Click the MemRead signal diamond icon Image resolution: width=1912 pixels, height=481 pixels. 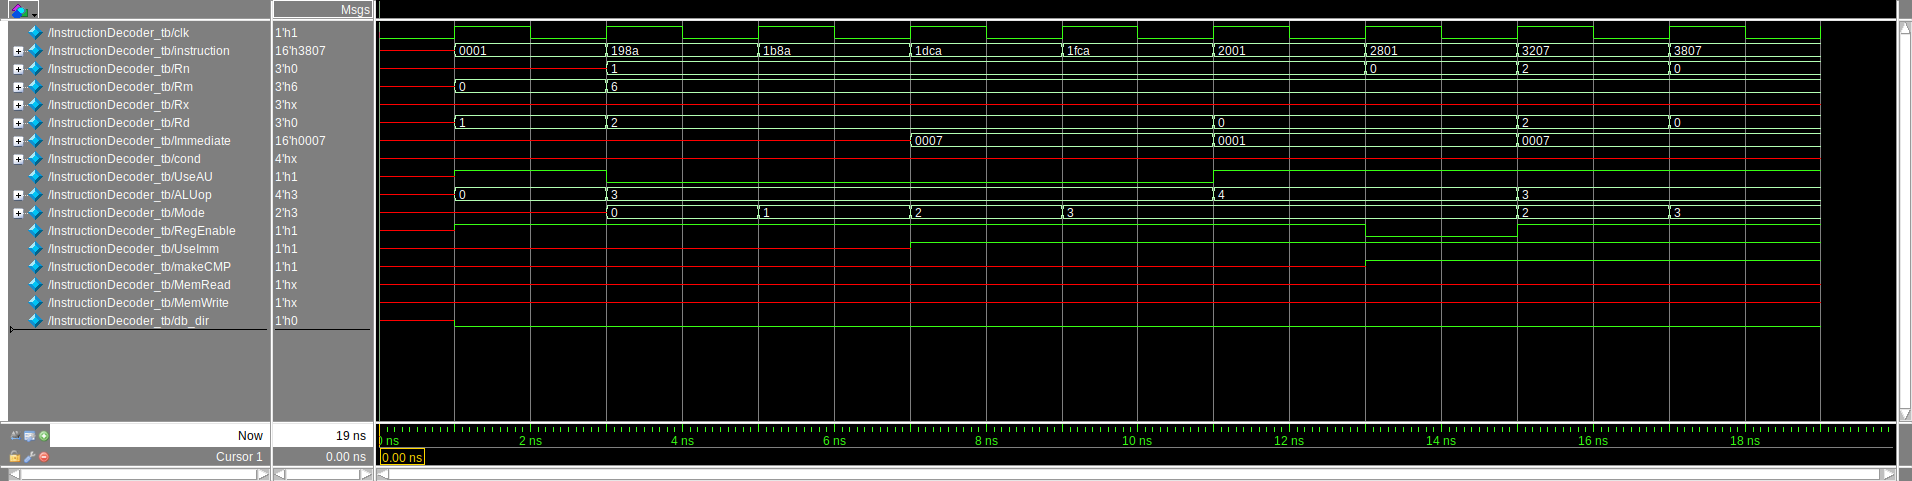35,284
